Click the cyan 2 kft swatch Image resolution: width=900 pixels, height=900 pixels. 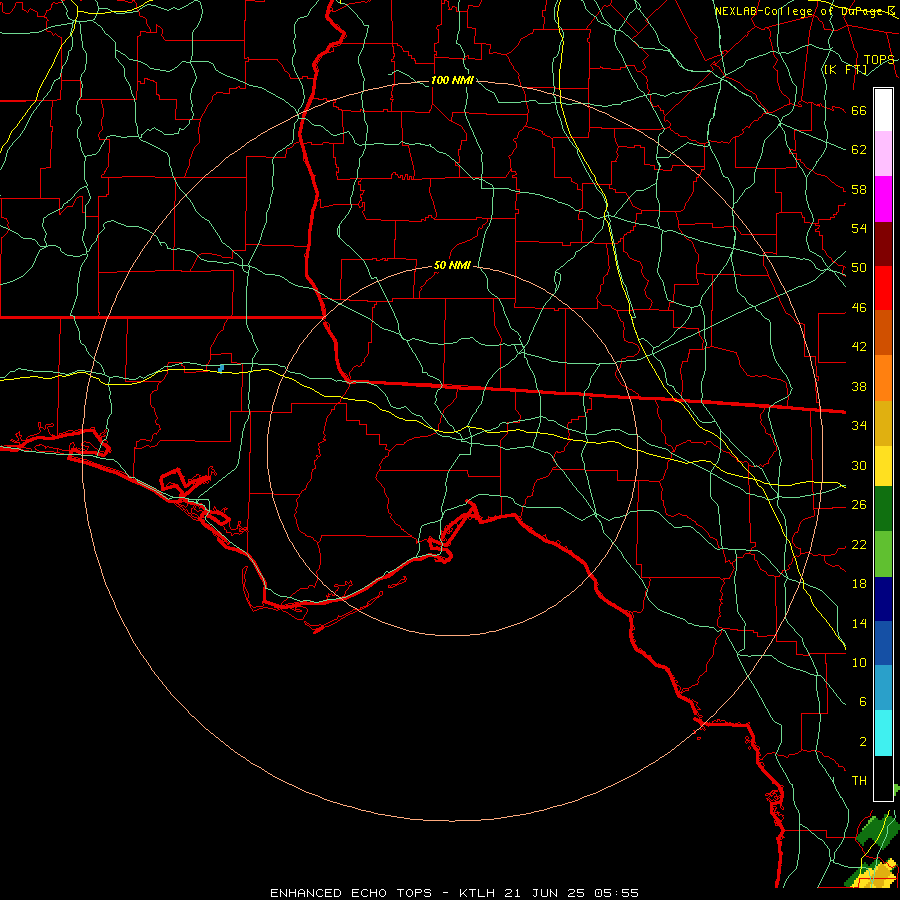[883, 733]
